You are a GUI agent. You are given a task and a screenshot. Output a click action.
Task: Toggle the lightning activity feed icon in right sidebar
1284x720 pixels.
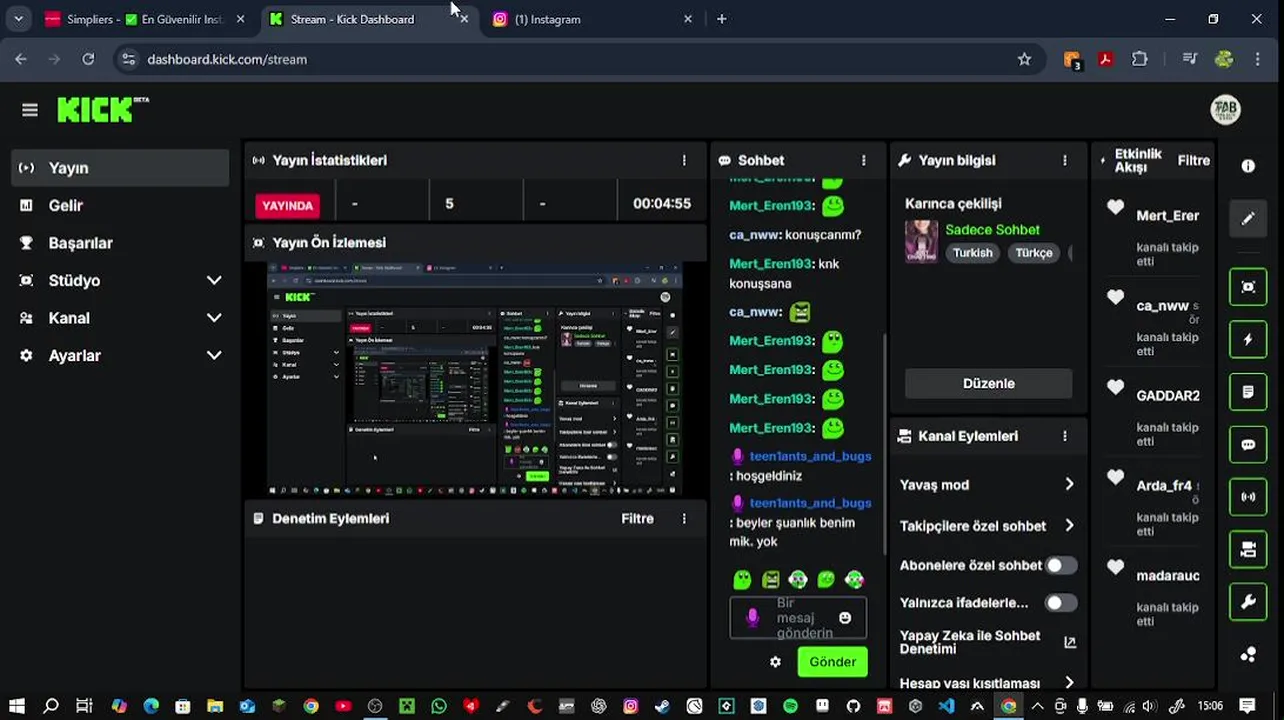pyautogui.click(x=1248, y=340)
